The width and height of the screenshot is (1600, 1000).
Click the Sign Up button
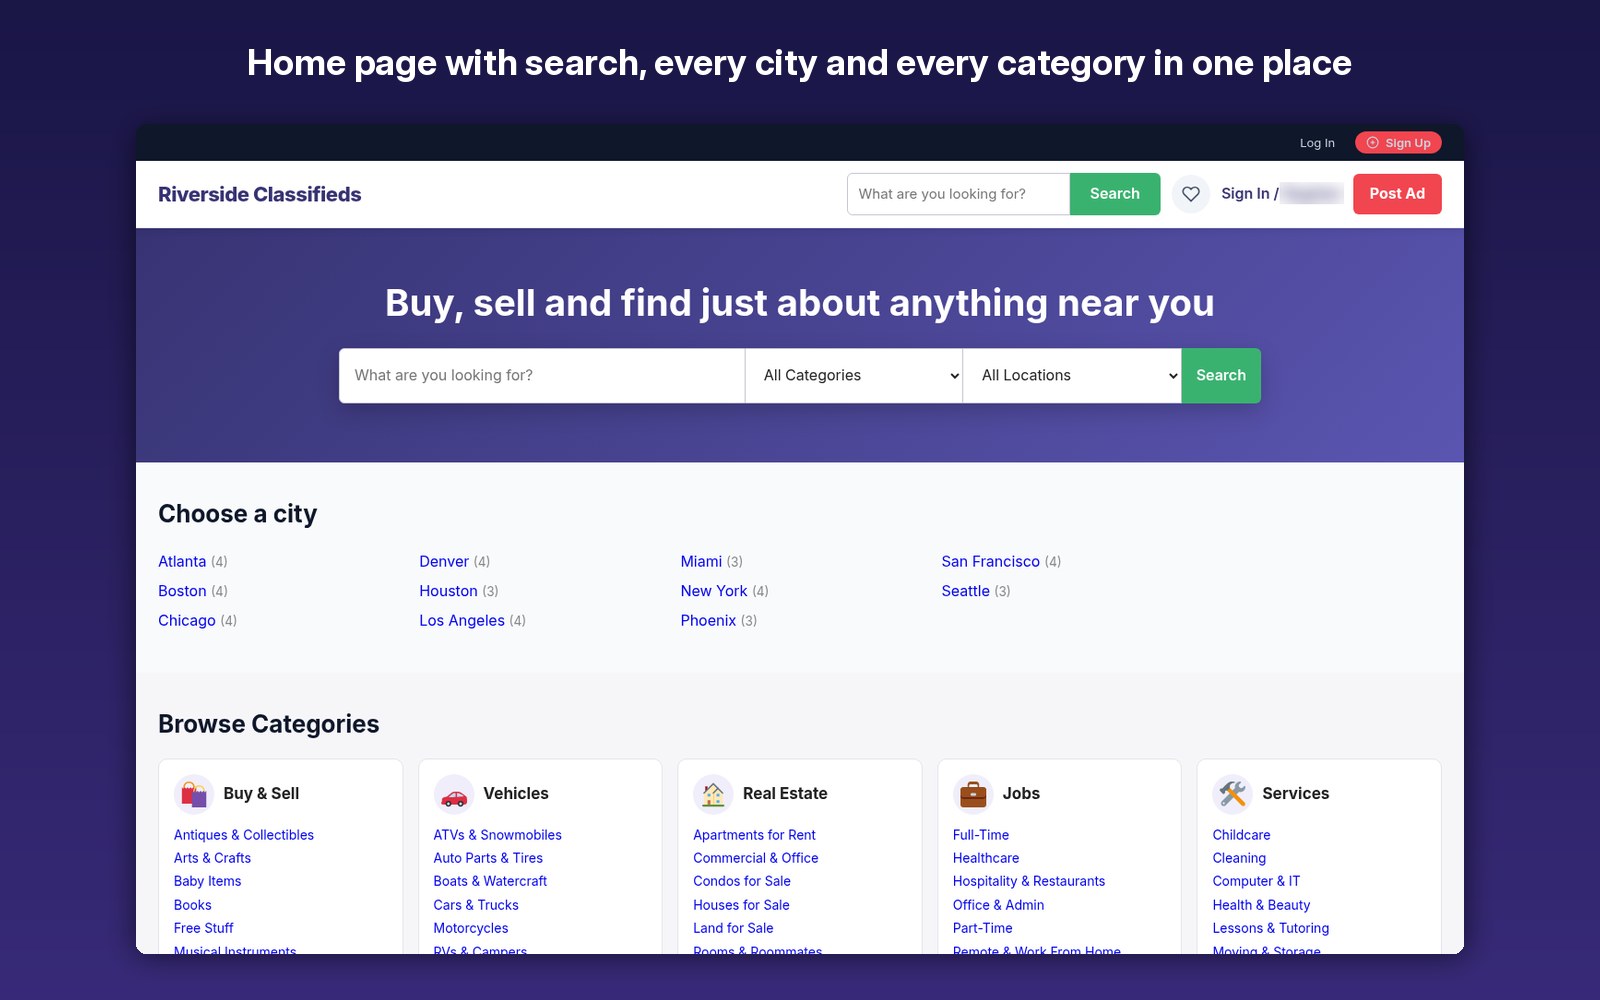[x=1398, y=143]
